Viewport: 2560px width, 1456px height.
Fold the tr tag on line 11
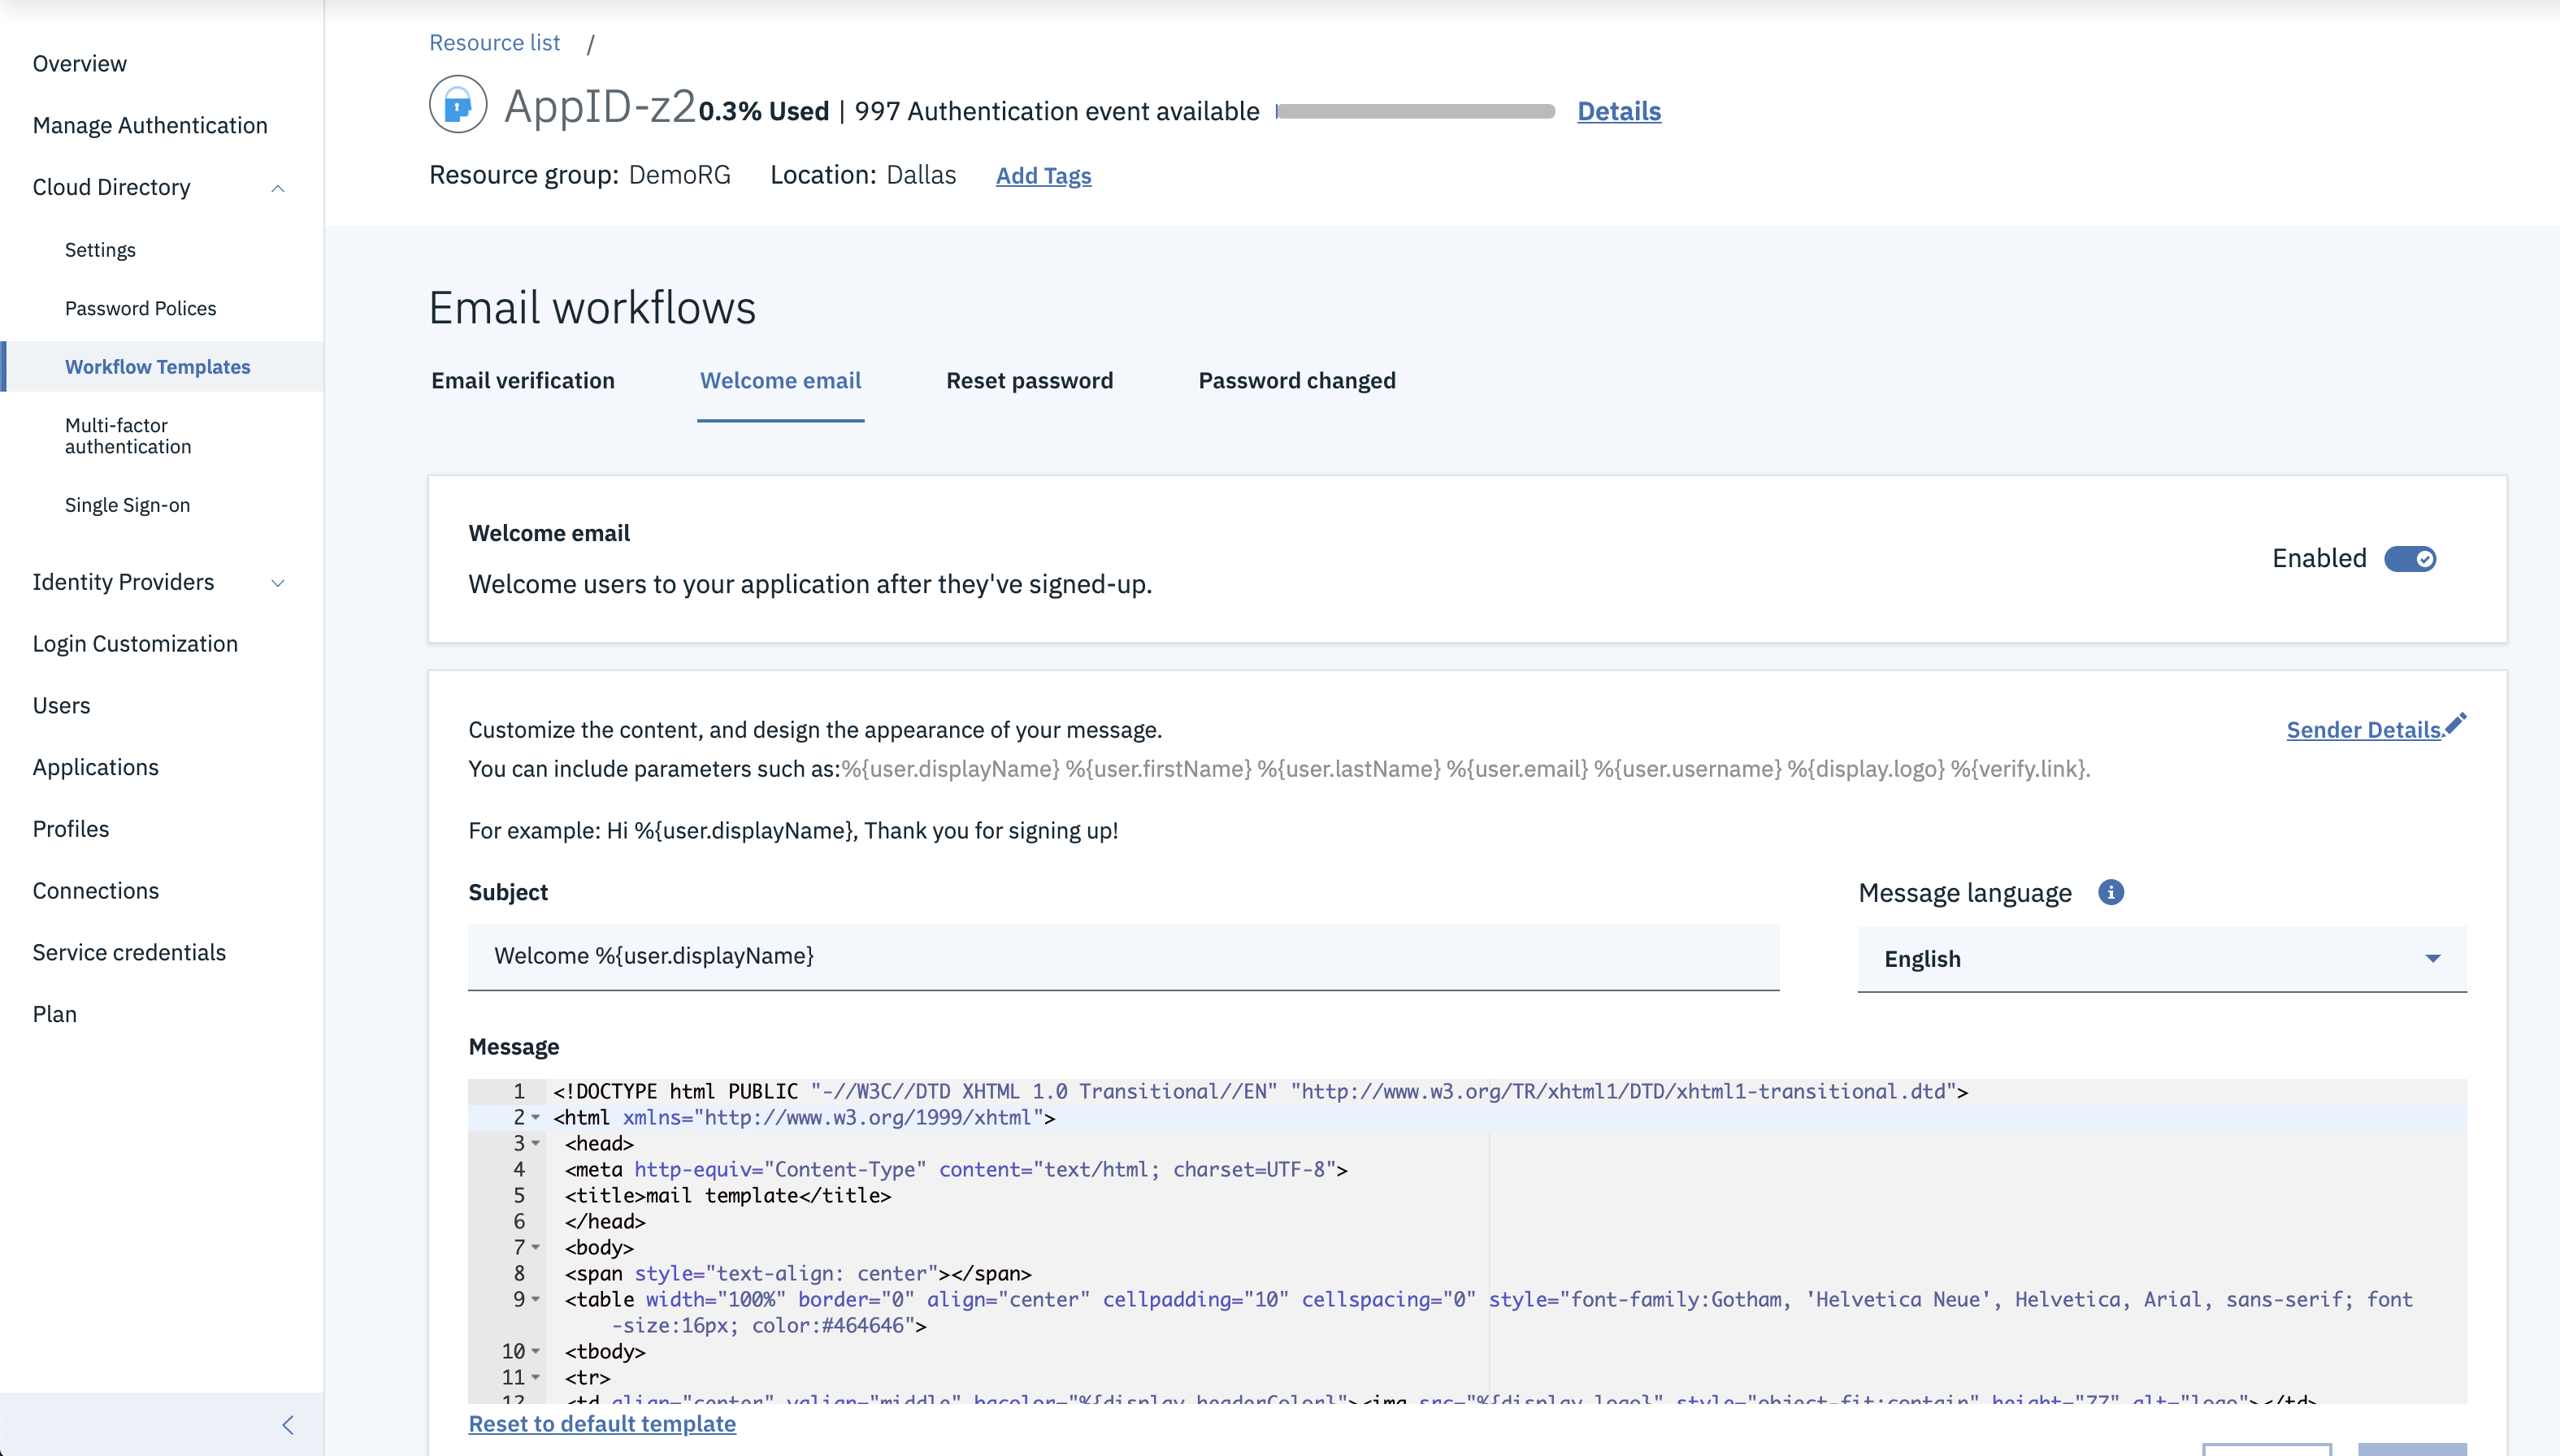536,1378
